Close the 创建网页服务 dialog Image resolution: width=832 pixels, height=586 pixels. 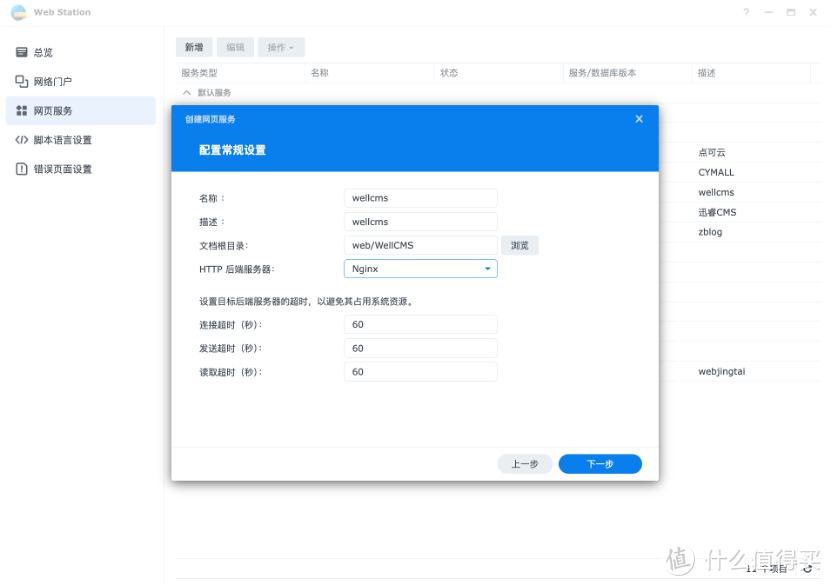[639, 119]
